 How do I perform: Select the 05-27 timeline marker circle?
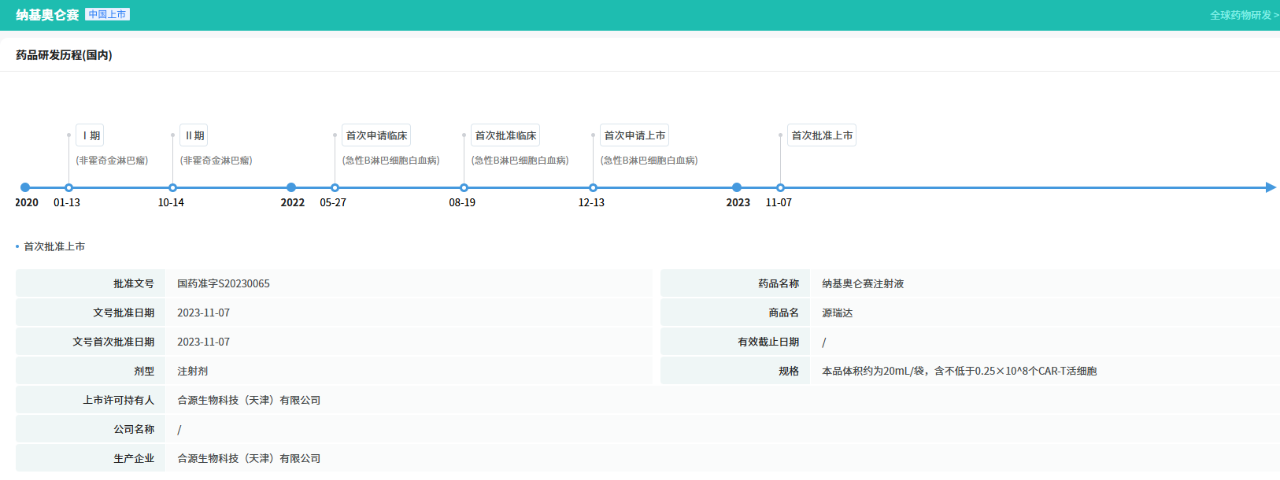point(334,187)
